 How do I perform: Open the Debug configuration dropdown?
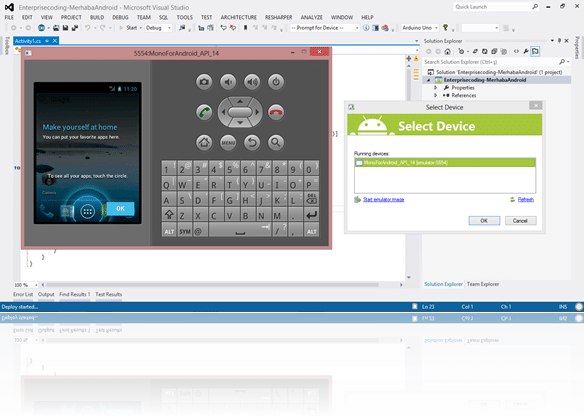click(x=169, y=28)
